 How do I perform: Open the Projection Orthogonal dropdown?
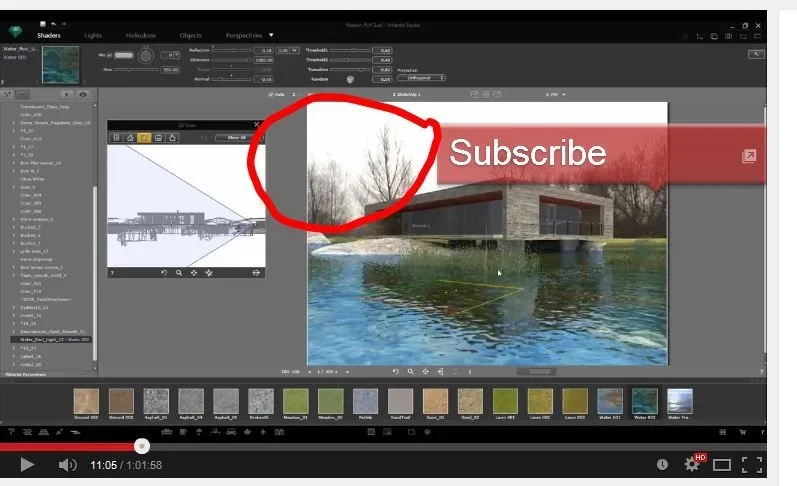tap(420, 77)
